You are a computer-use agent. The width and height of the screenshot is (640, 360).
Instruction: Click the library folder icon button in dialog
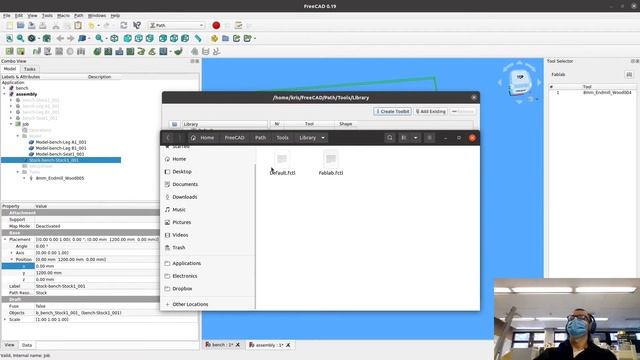coord(174,124)
